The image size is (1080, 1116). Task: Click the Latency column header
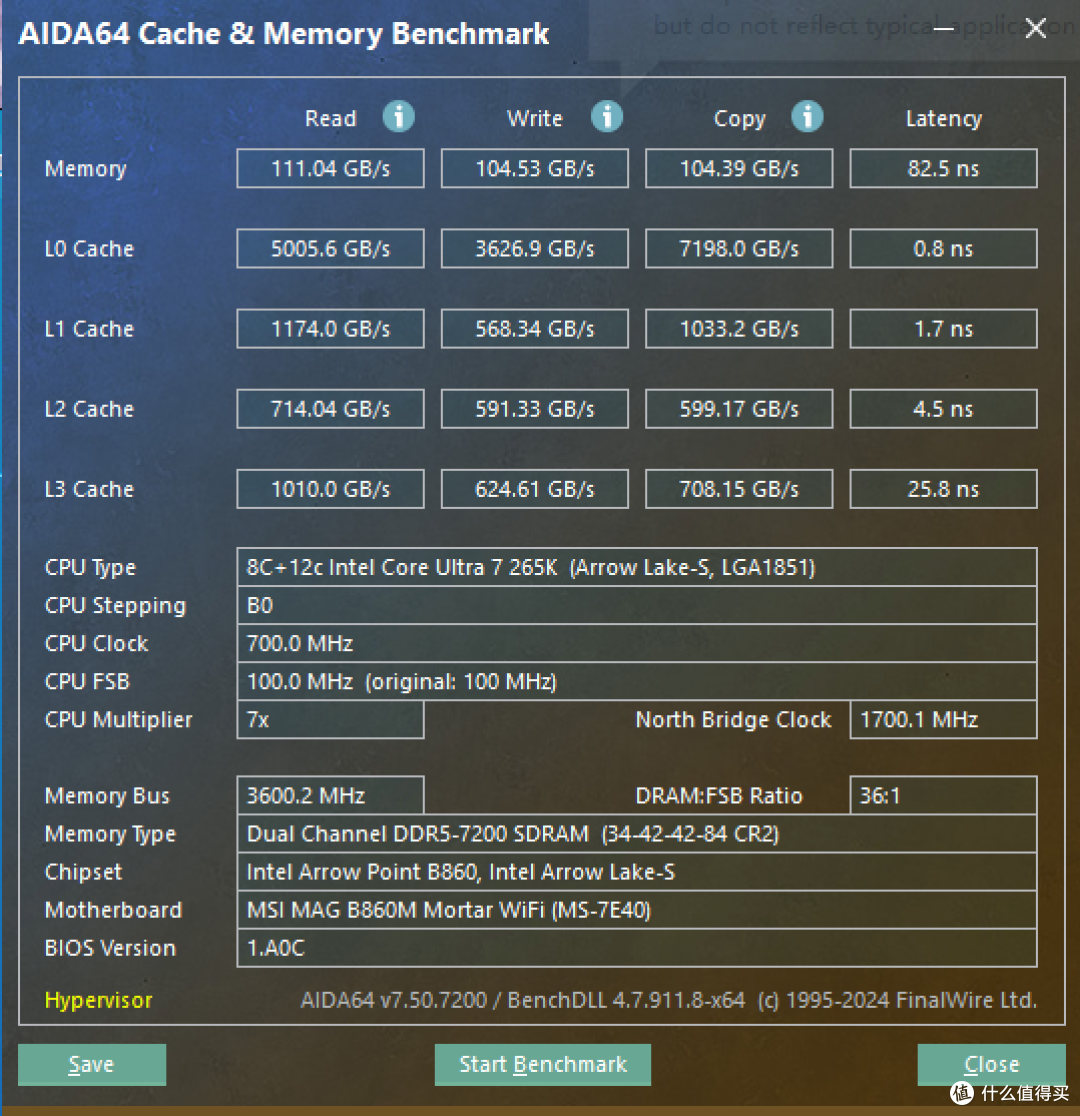(943, 118)
